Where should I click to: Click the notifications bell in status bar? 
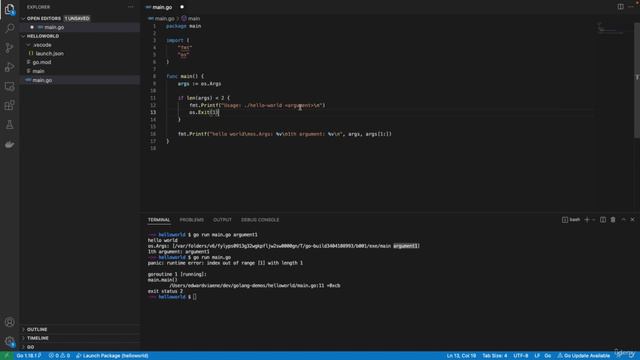pyautogui.click(x=632, y=356)
